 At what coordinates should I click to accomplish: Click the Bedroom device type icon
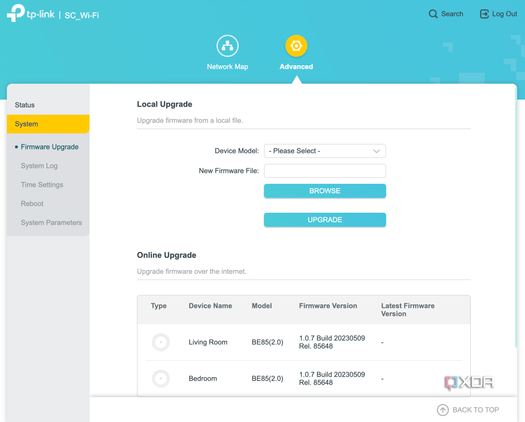[161, 378]
